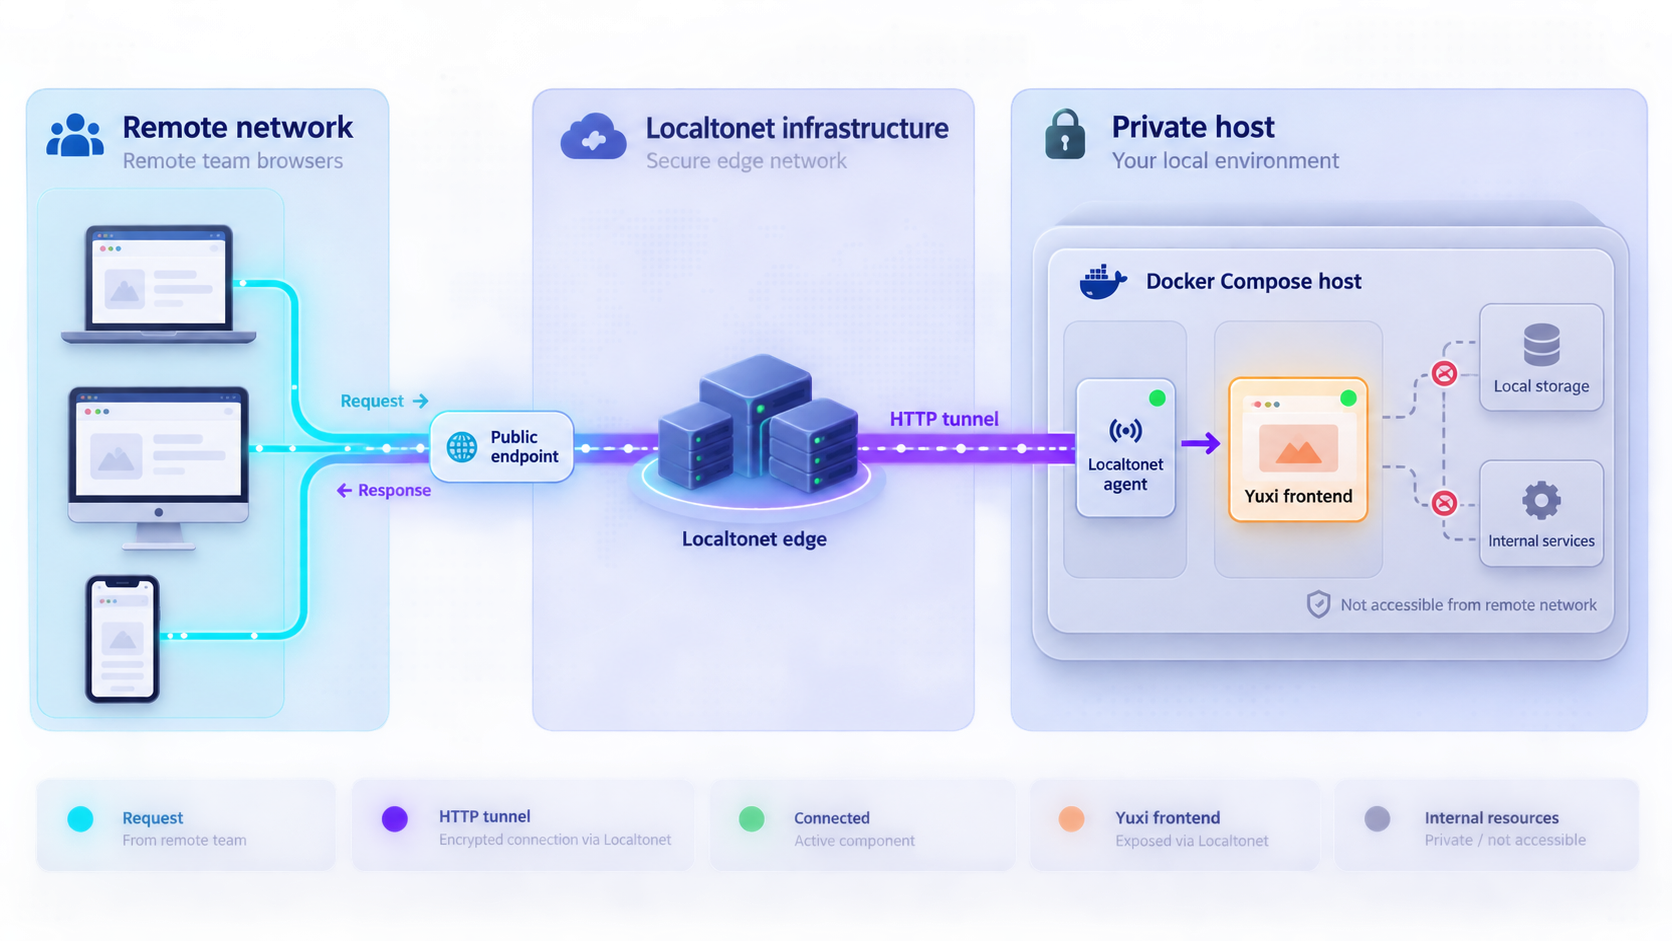Select "Not accessible from remote network" note
The image size is (1672, 941).
coord(1468,605)
